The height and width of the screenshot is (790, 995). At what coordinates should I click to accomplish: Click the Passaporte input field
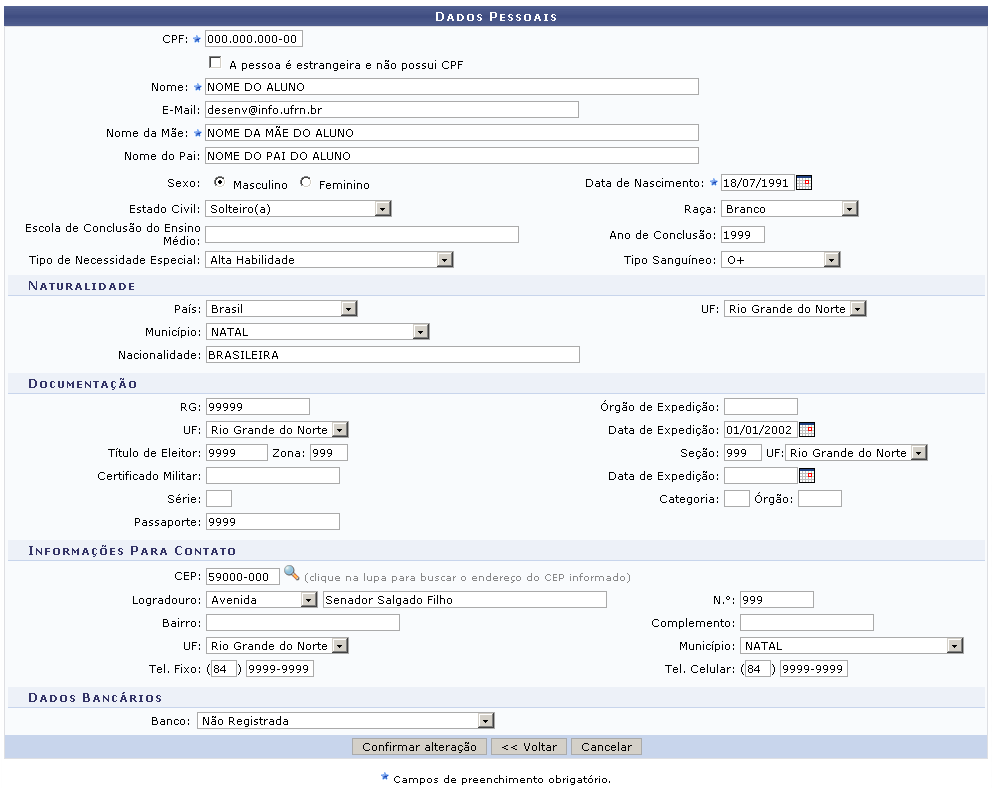pos(272,522)
